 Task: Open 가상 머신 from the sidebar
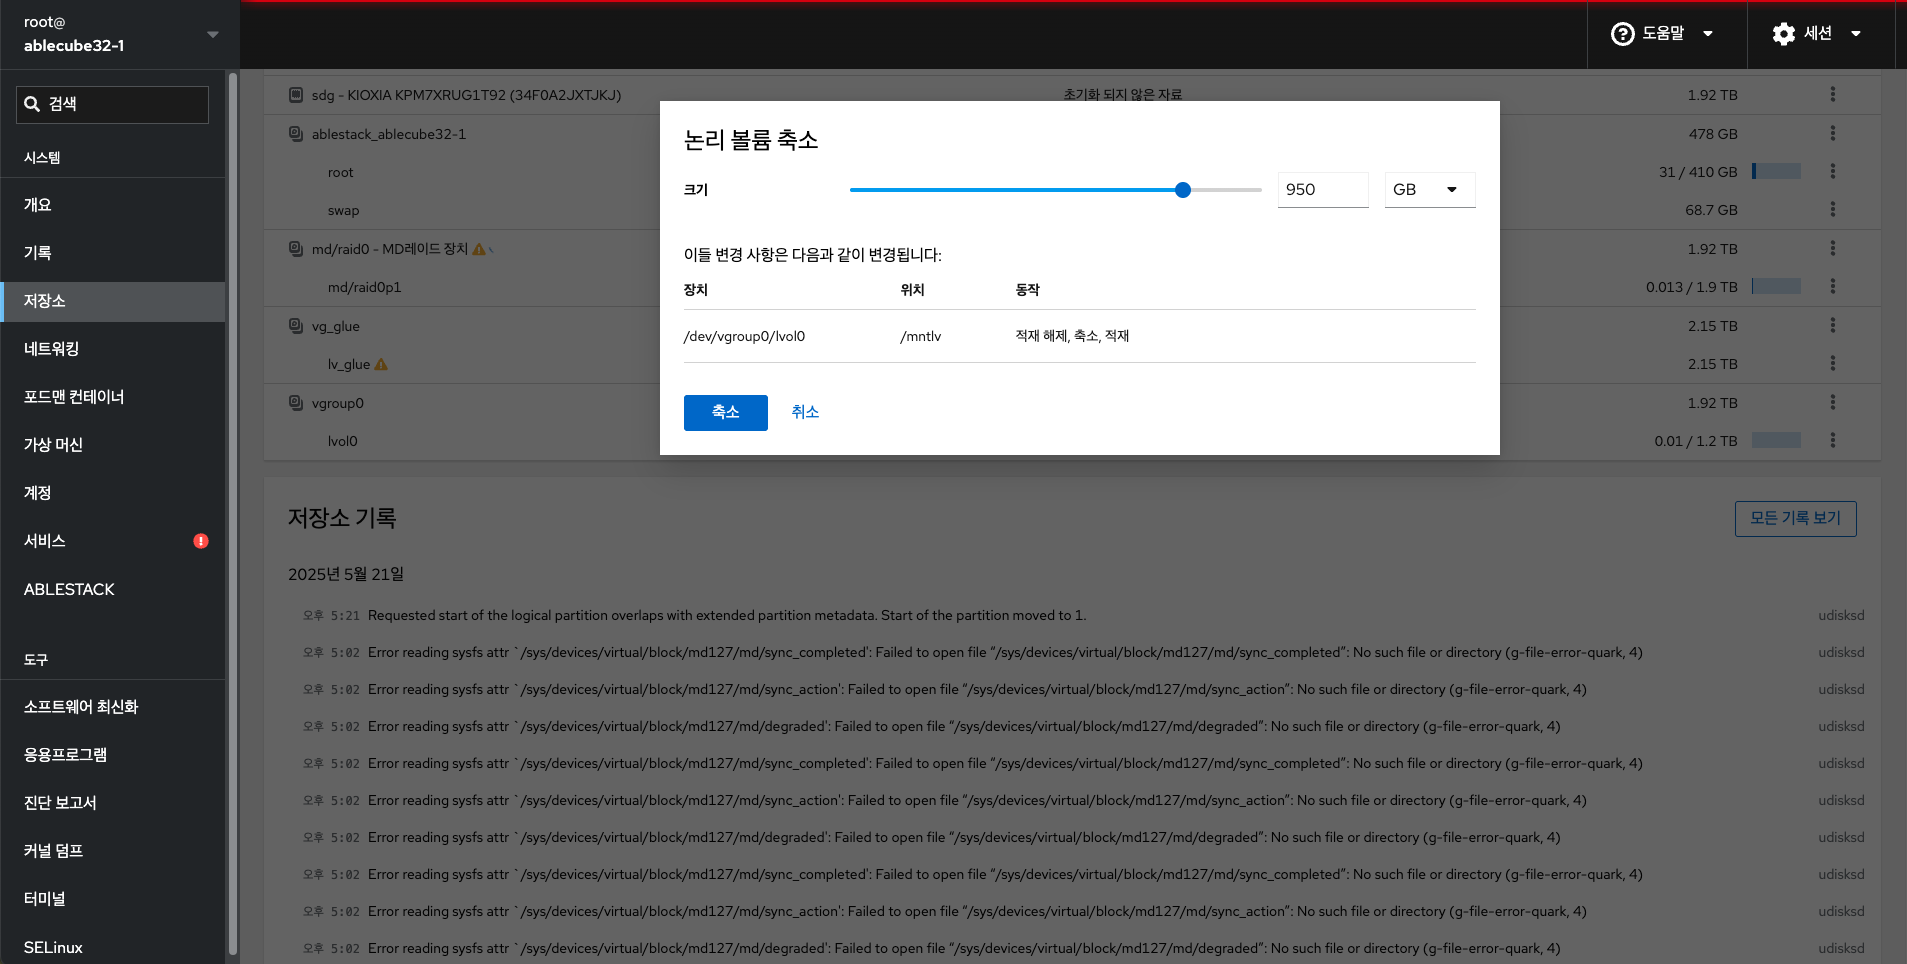54,445
